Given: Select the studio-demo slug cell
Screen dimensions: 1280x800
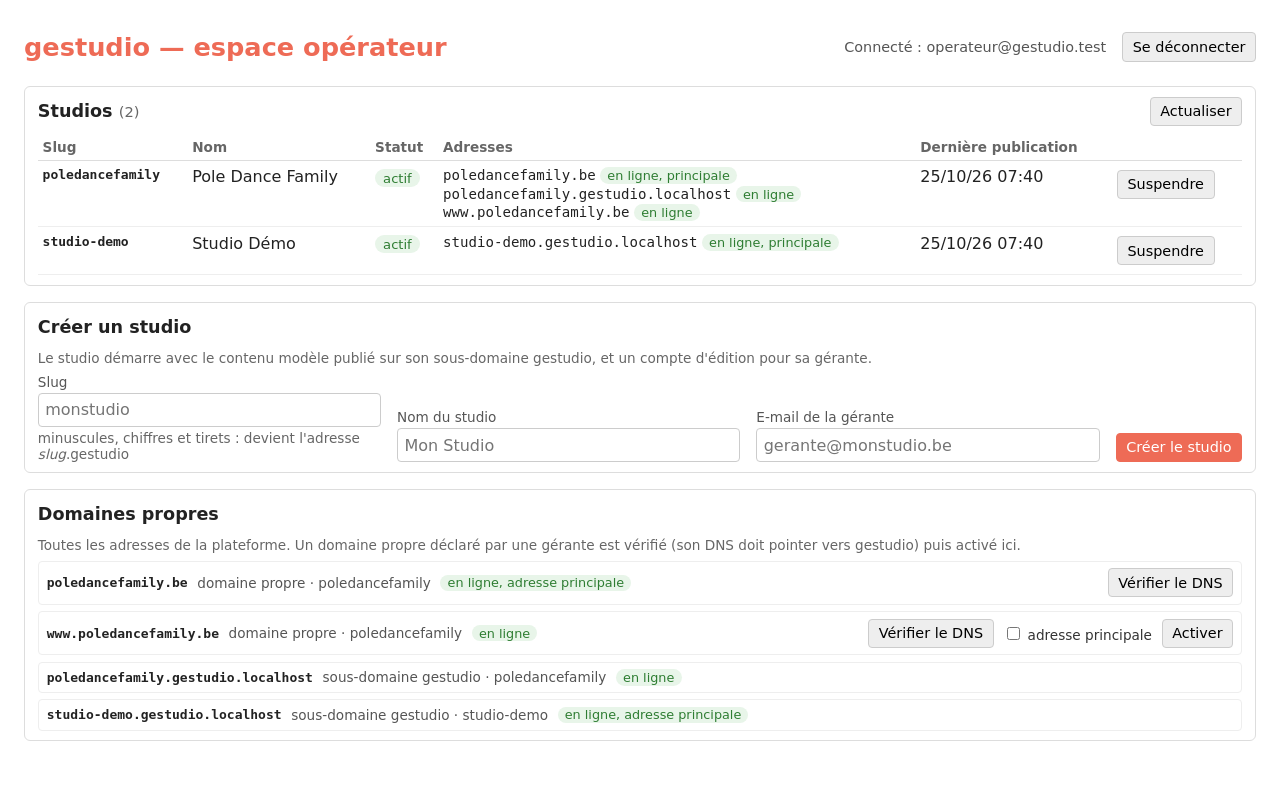Looking at the screenshot, I should click(x=85, y=242).
